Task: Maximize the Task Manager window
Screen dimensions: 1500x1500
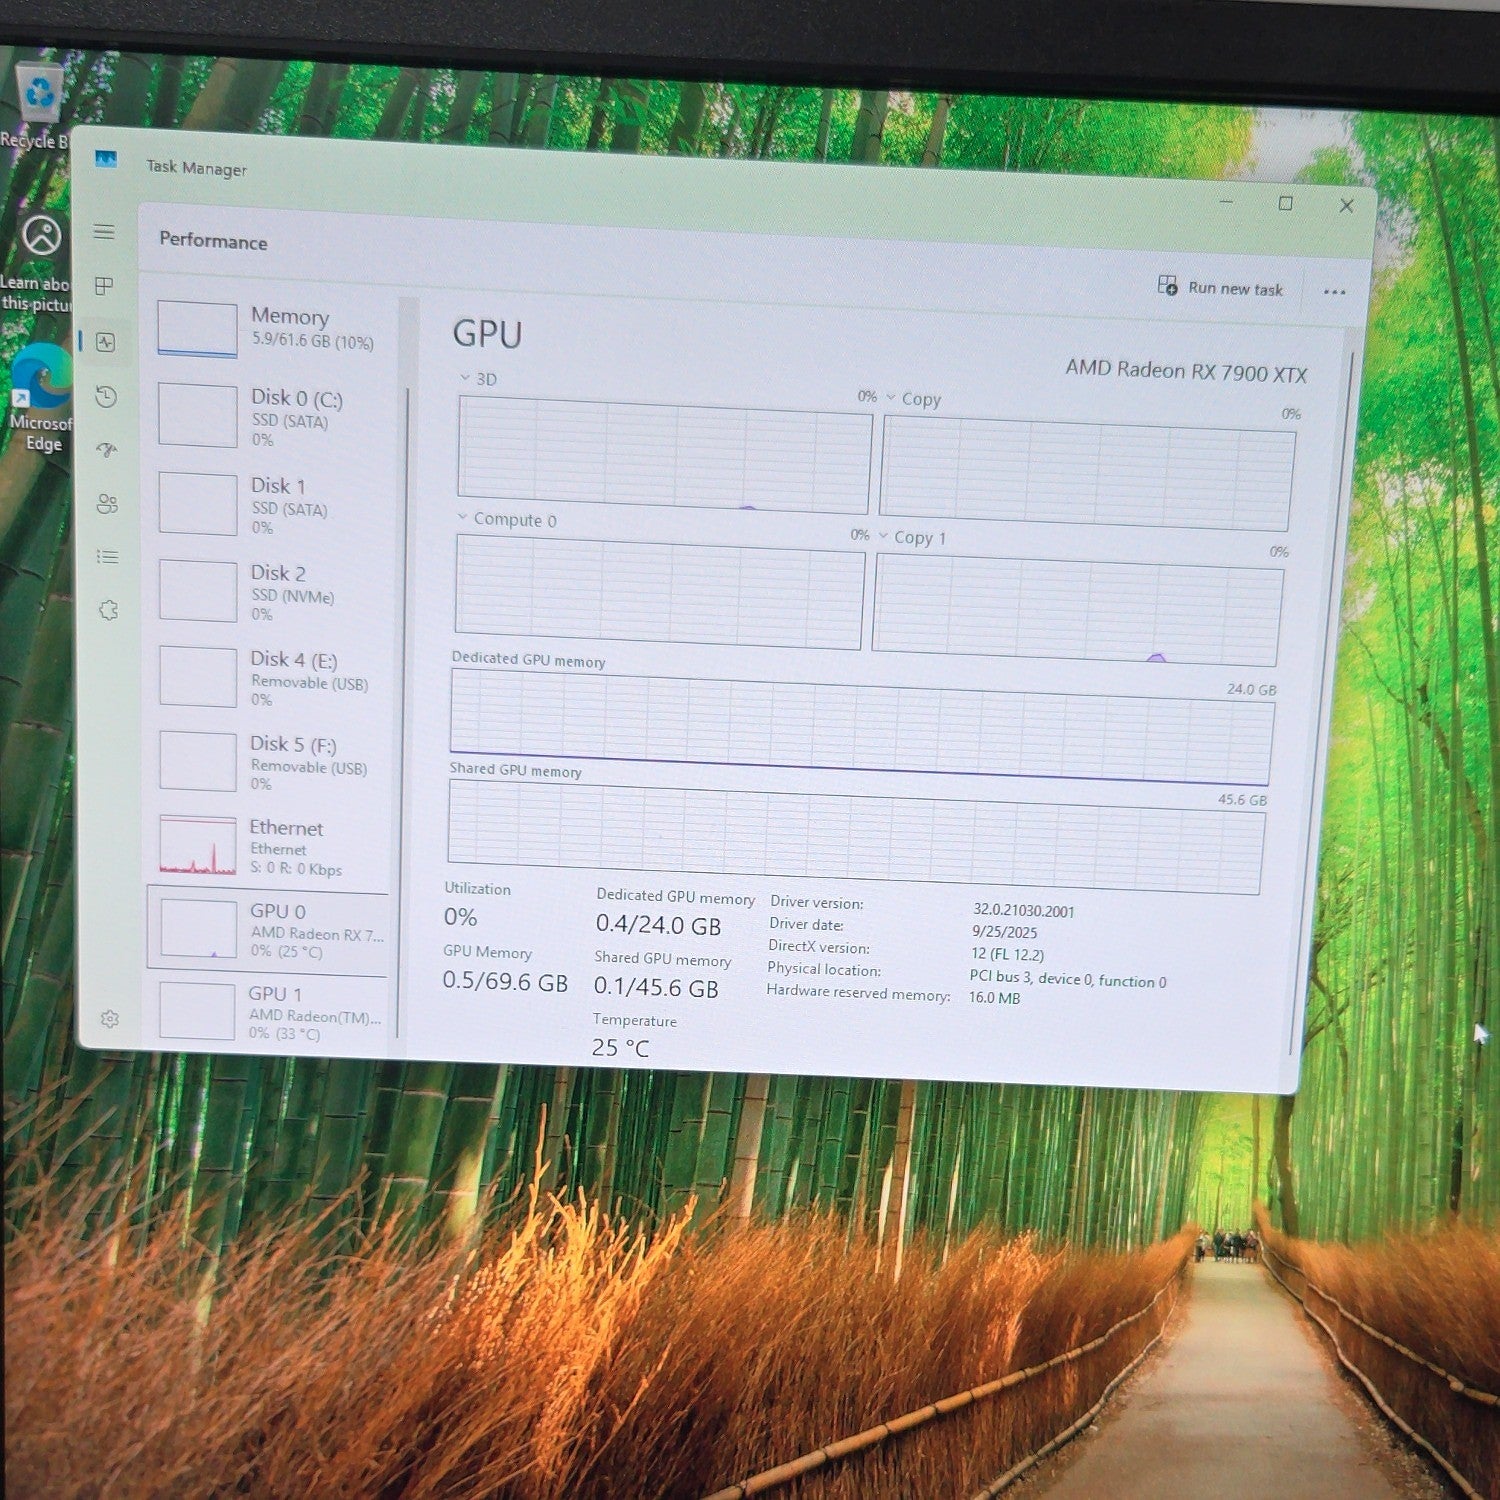Action: pos(1286,204)
